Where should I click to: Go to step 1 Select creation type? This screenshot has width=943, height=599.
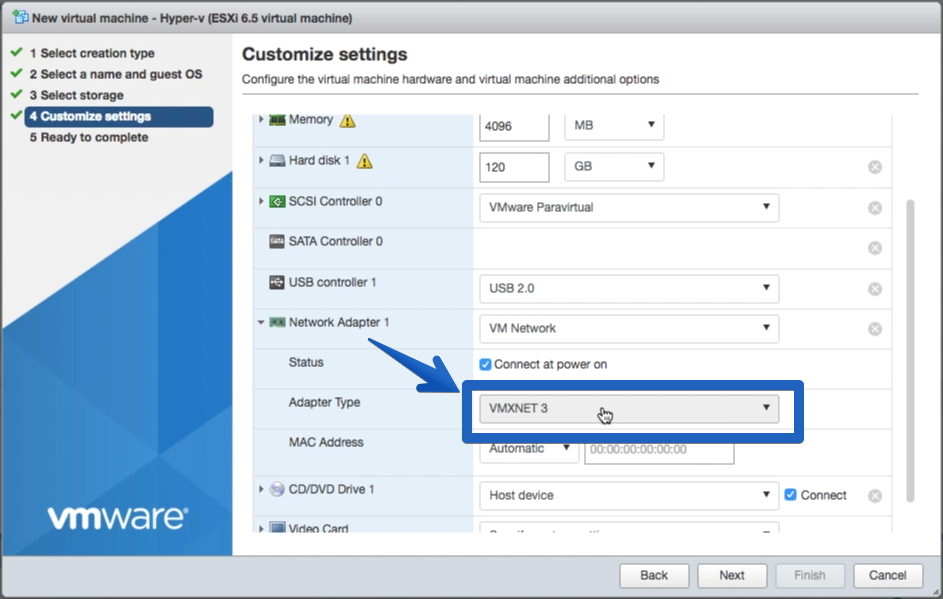92,53
